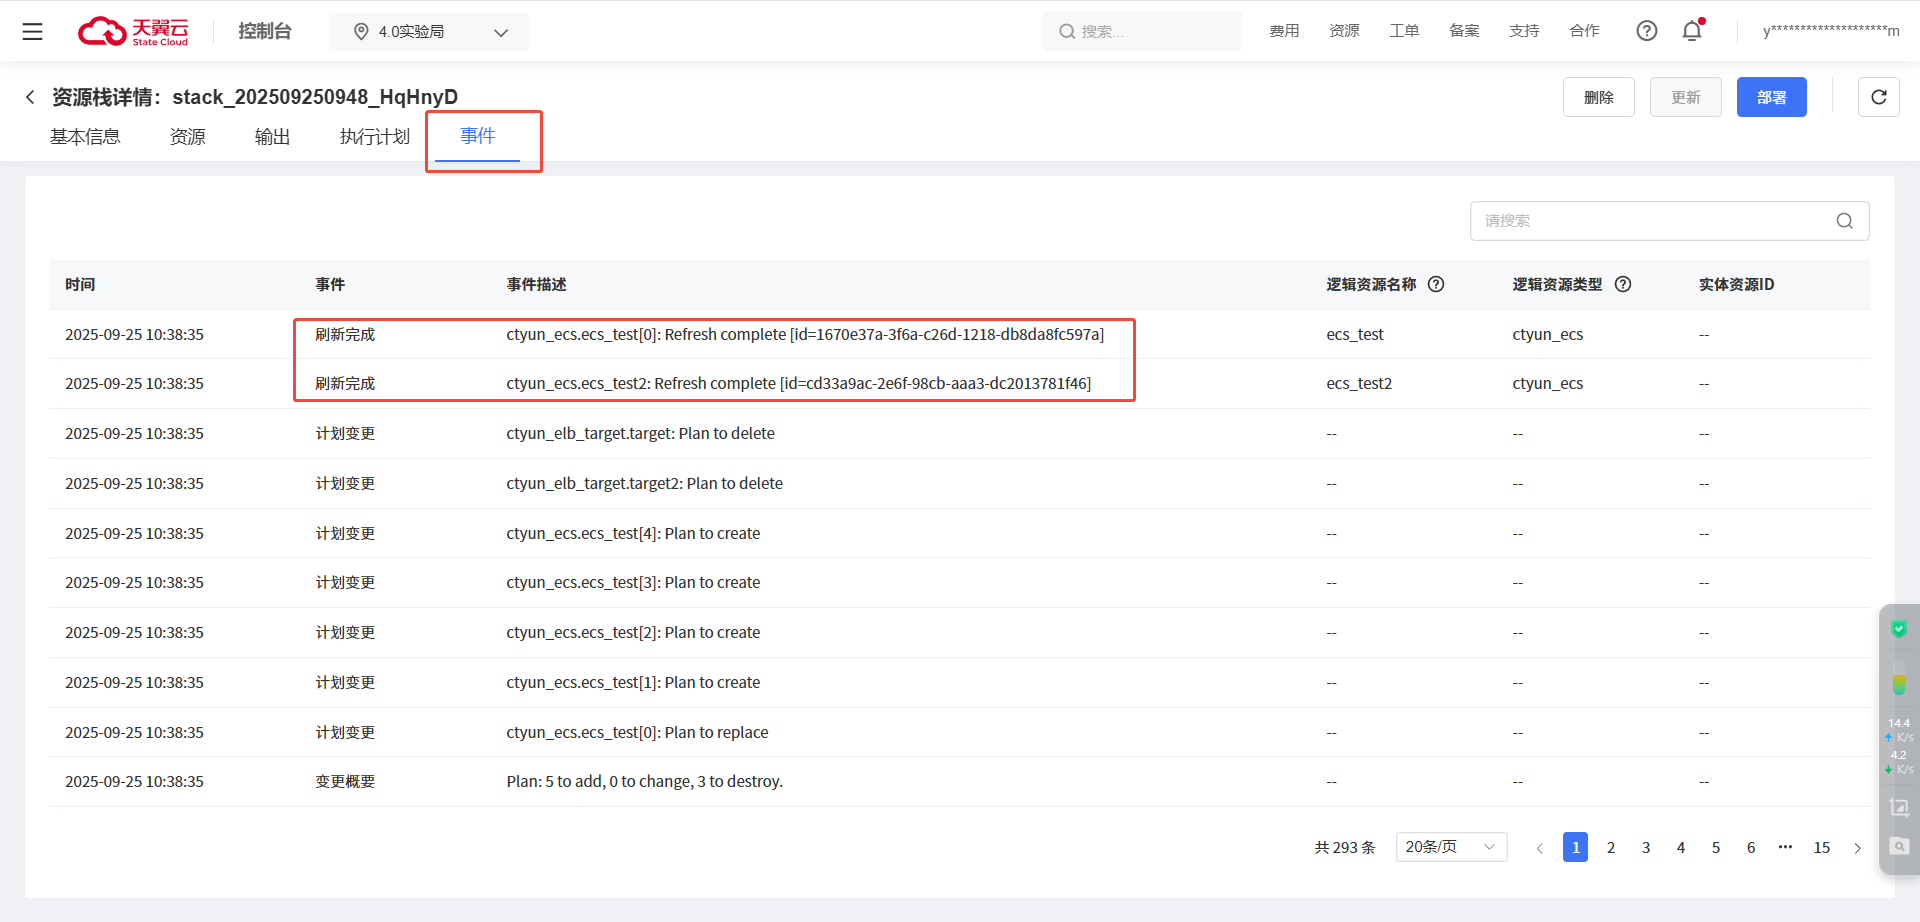Go to page 2 of events
This screenshot has width=1920, height=922.
coord(1611,848)
